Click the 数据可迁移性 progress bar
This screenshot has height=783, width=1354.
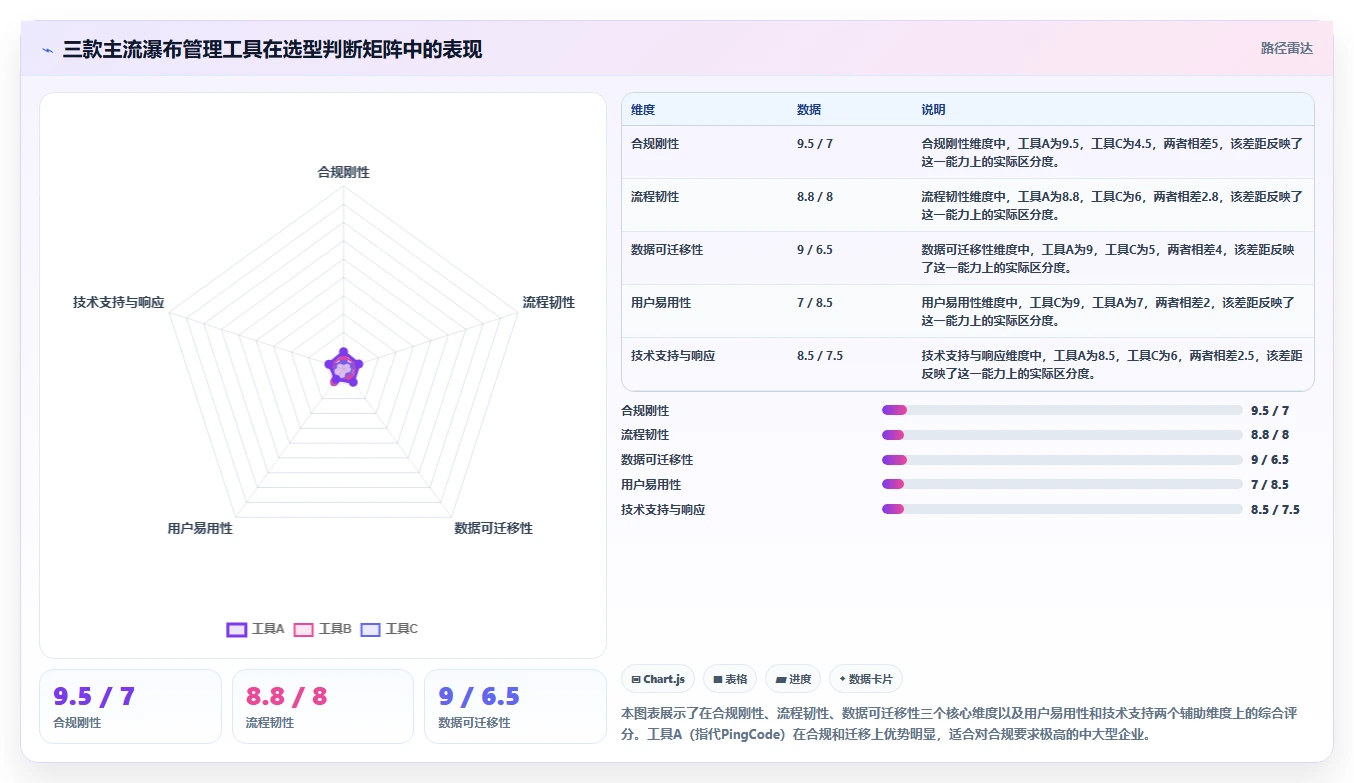point(1062,460)
